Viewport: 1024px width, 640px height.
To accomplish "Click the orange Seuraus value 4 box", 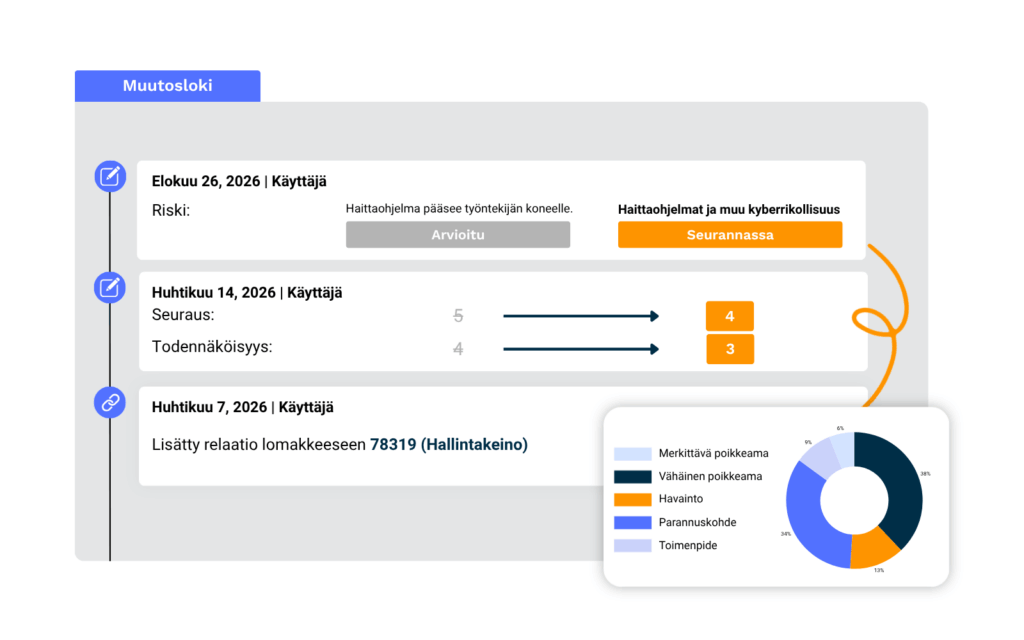I will pos(730,316).
